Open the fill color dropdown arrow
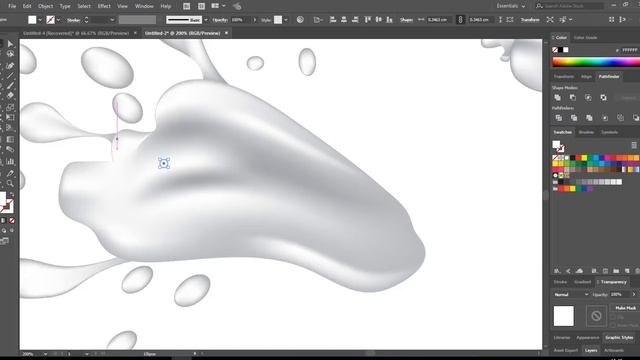 (40, 20)
